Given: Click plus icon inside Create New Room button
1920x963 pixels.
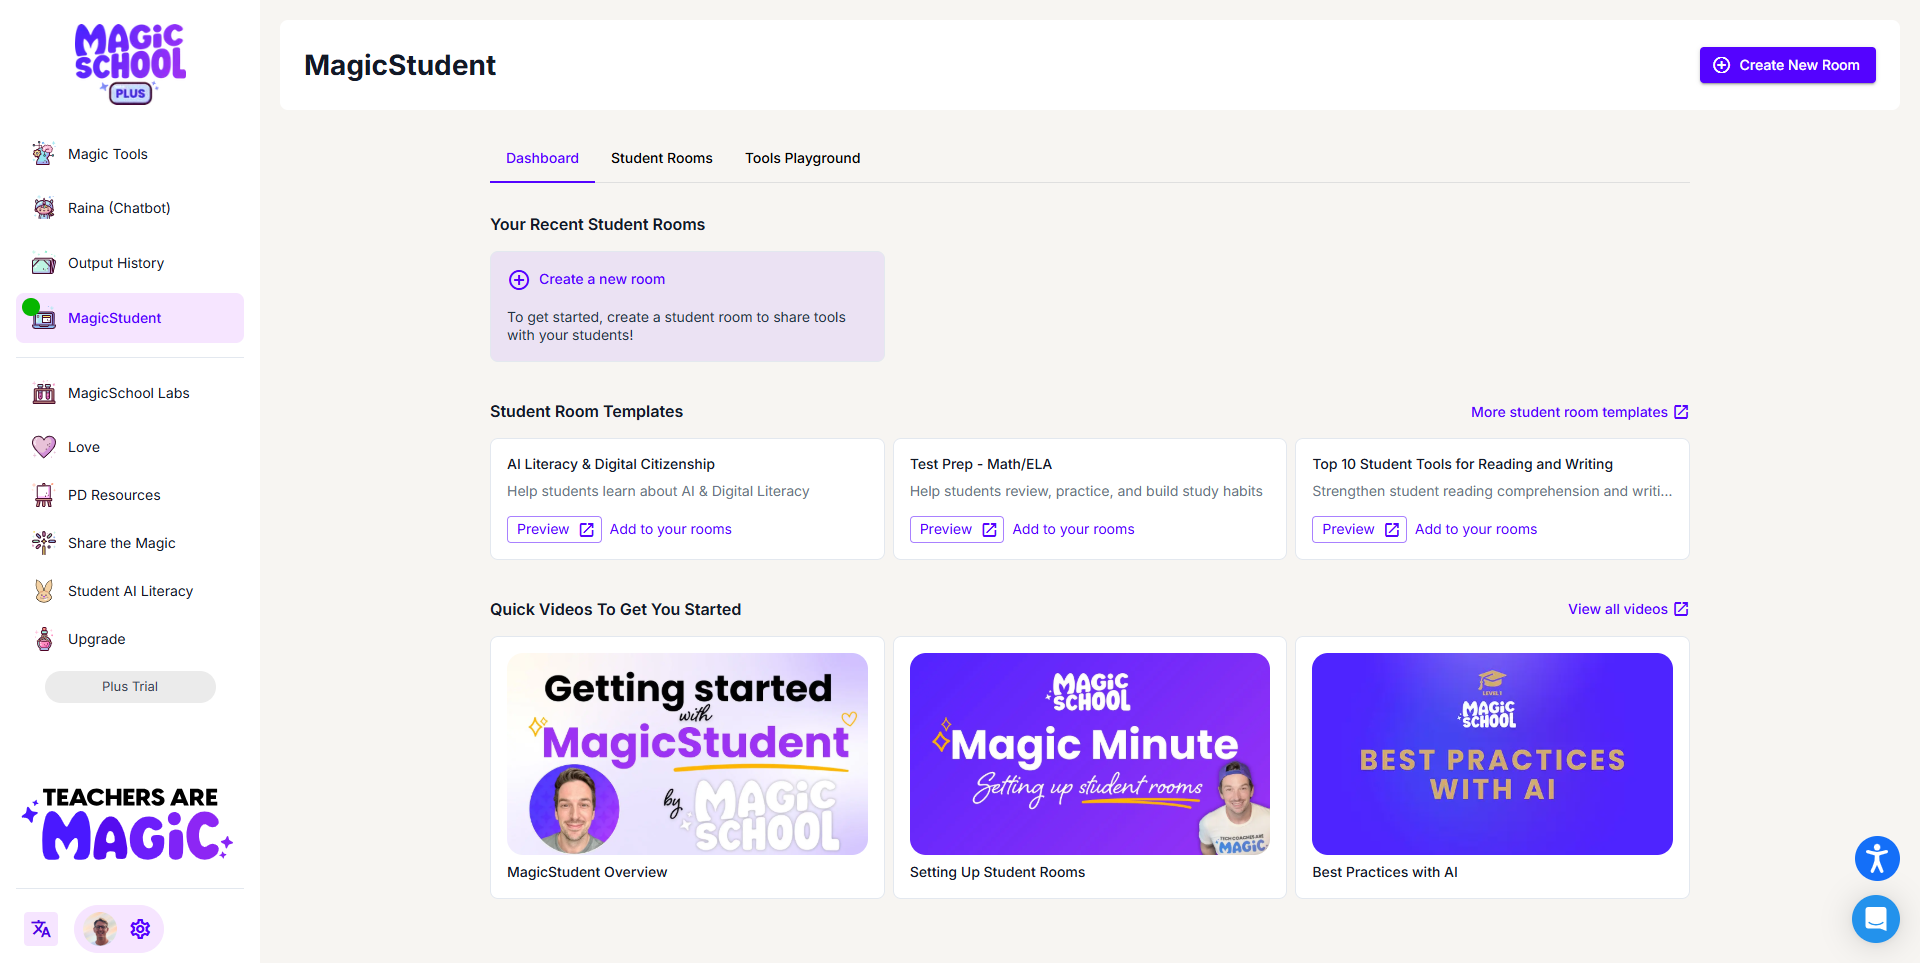Looking at the screenshot, I should click(1721, 65).
